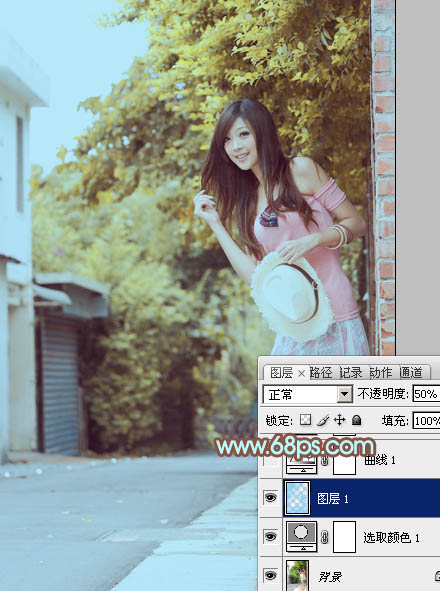Open the 记录 history tab
Viewport: 440px width, 591px height.
click(x=351, y=373)
